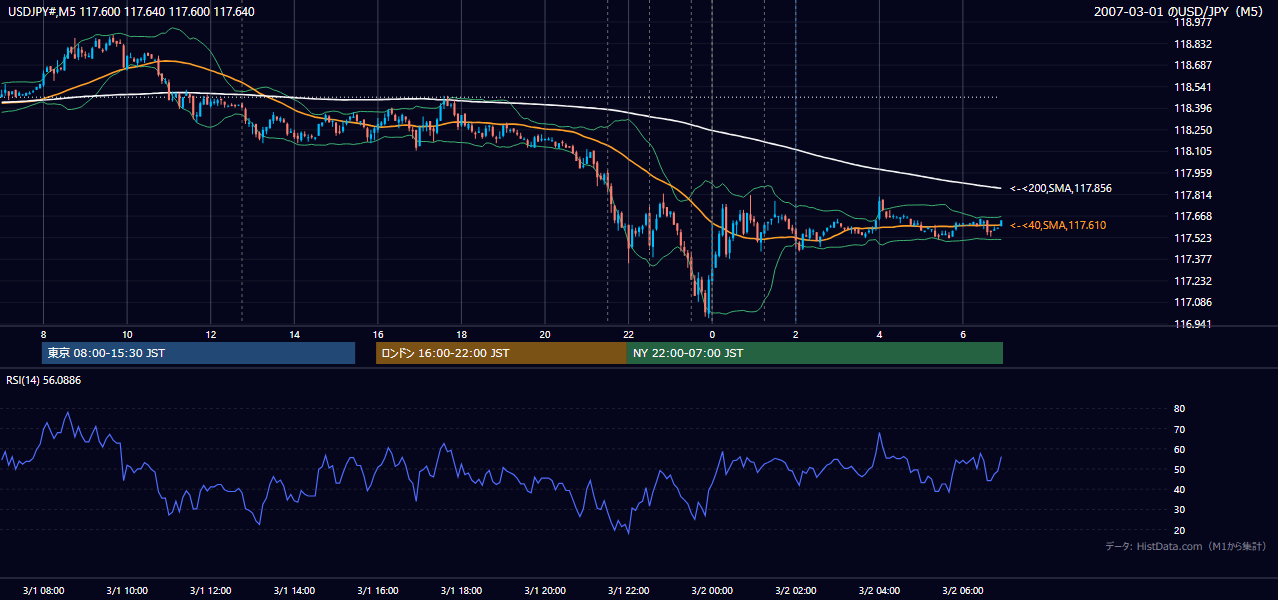Click hour tick 14 on price chart axis
The height and width of the screenshot is (600, 1278).
click(294, 334)
